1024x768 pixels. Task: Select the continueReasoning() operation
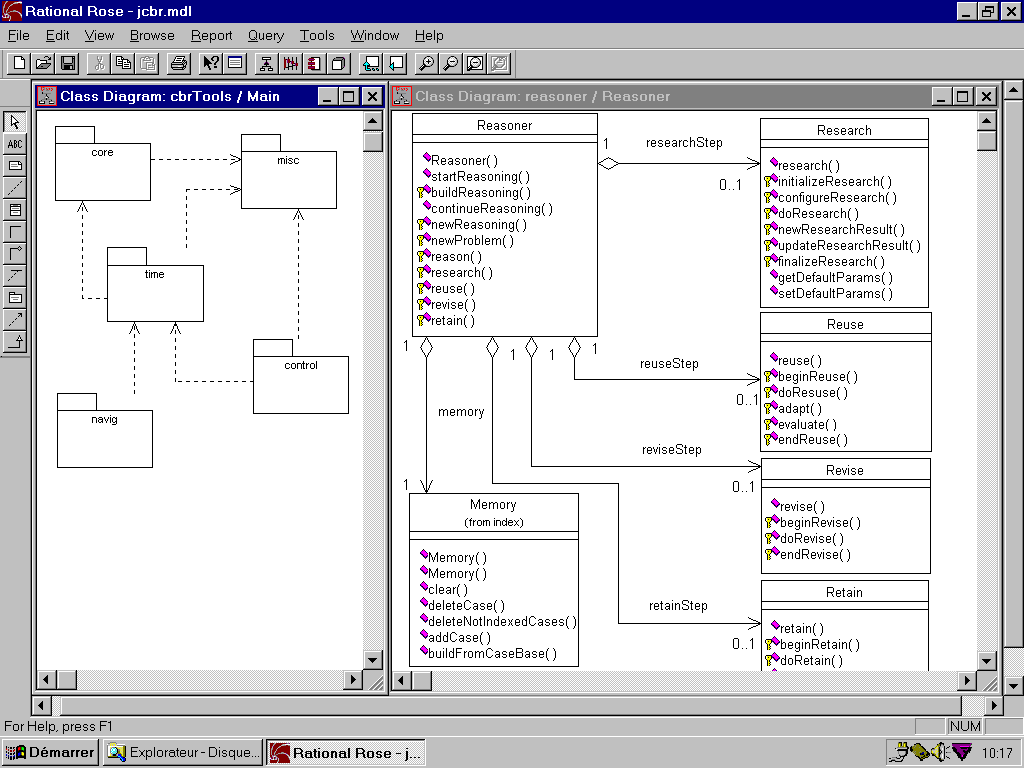492,208
